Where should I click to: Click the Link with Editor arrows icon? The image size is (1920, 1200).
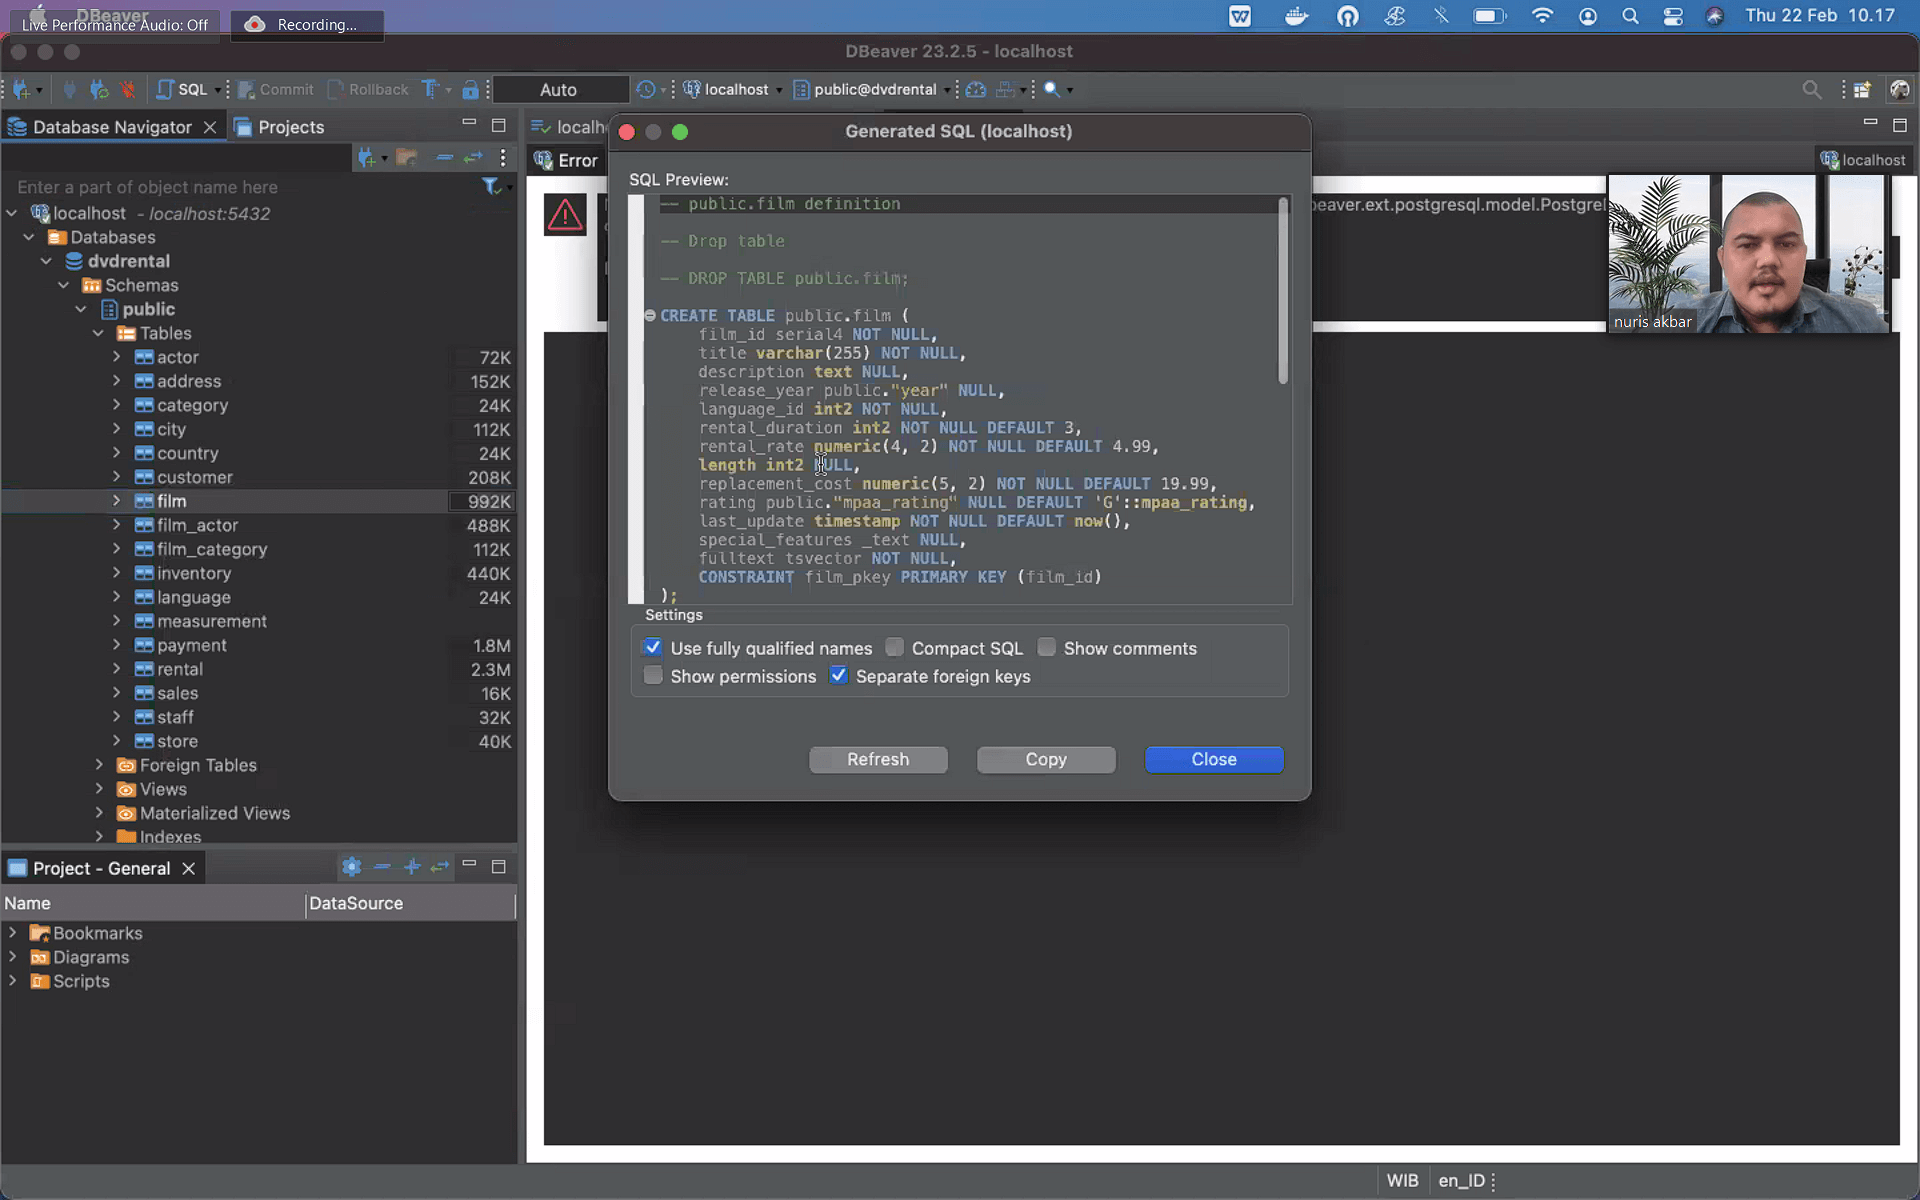tap(473, 158)
